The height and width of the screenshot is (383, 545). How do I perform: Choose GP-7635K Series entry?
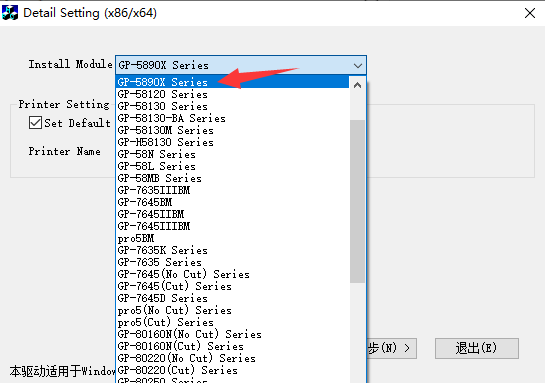(x=233, y=250)
